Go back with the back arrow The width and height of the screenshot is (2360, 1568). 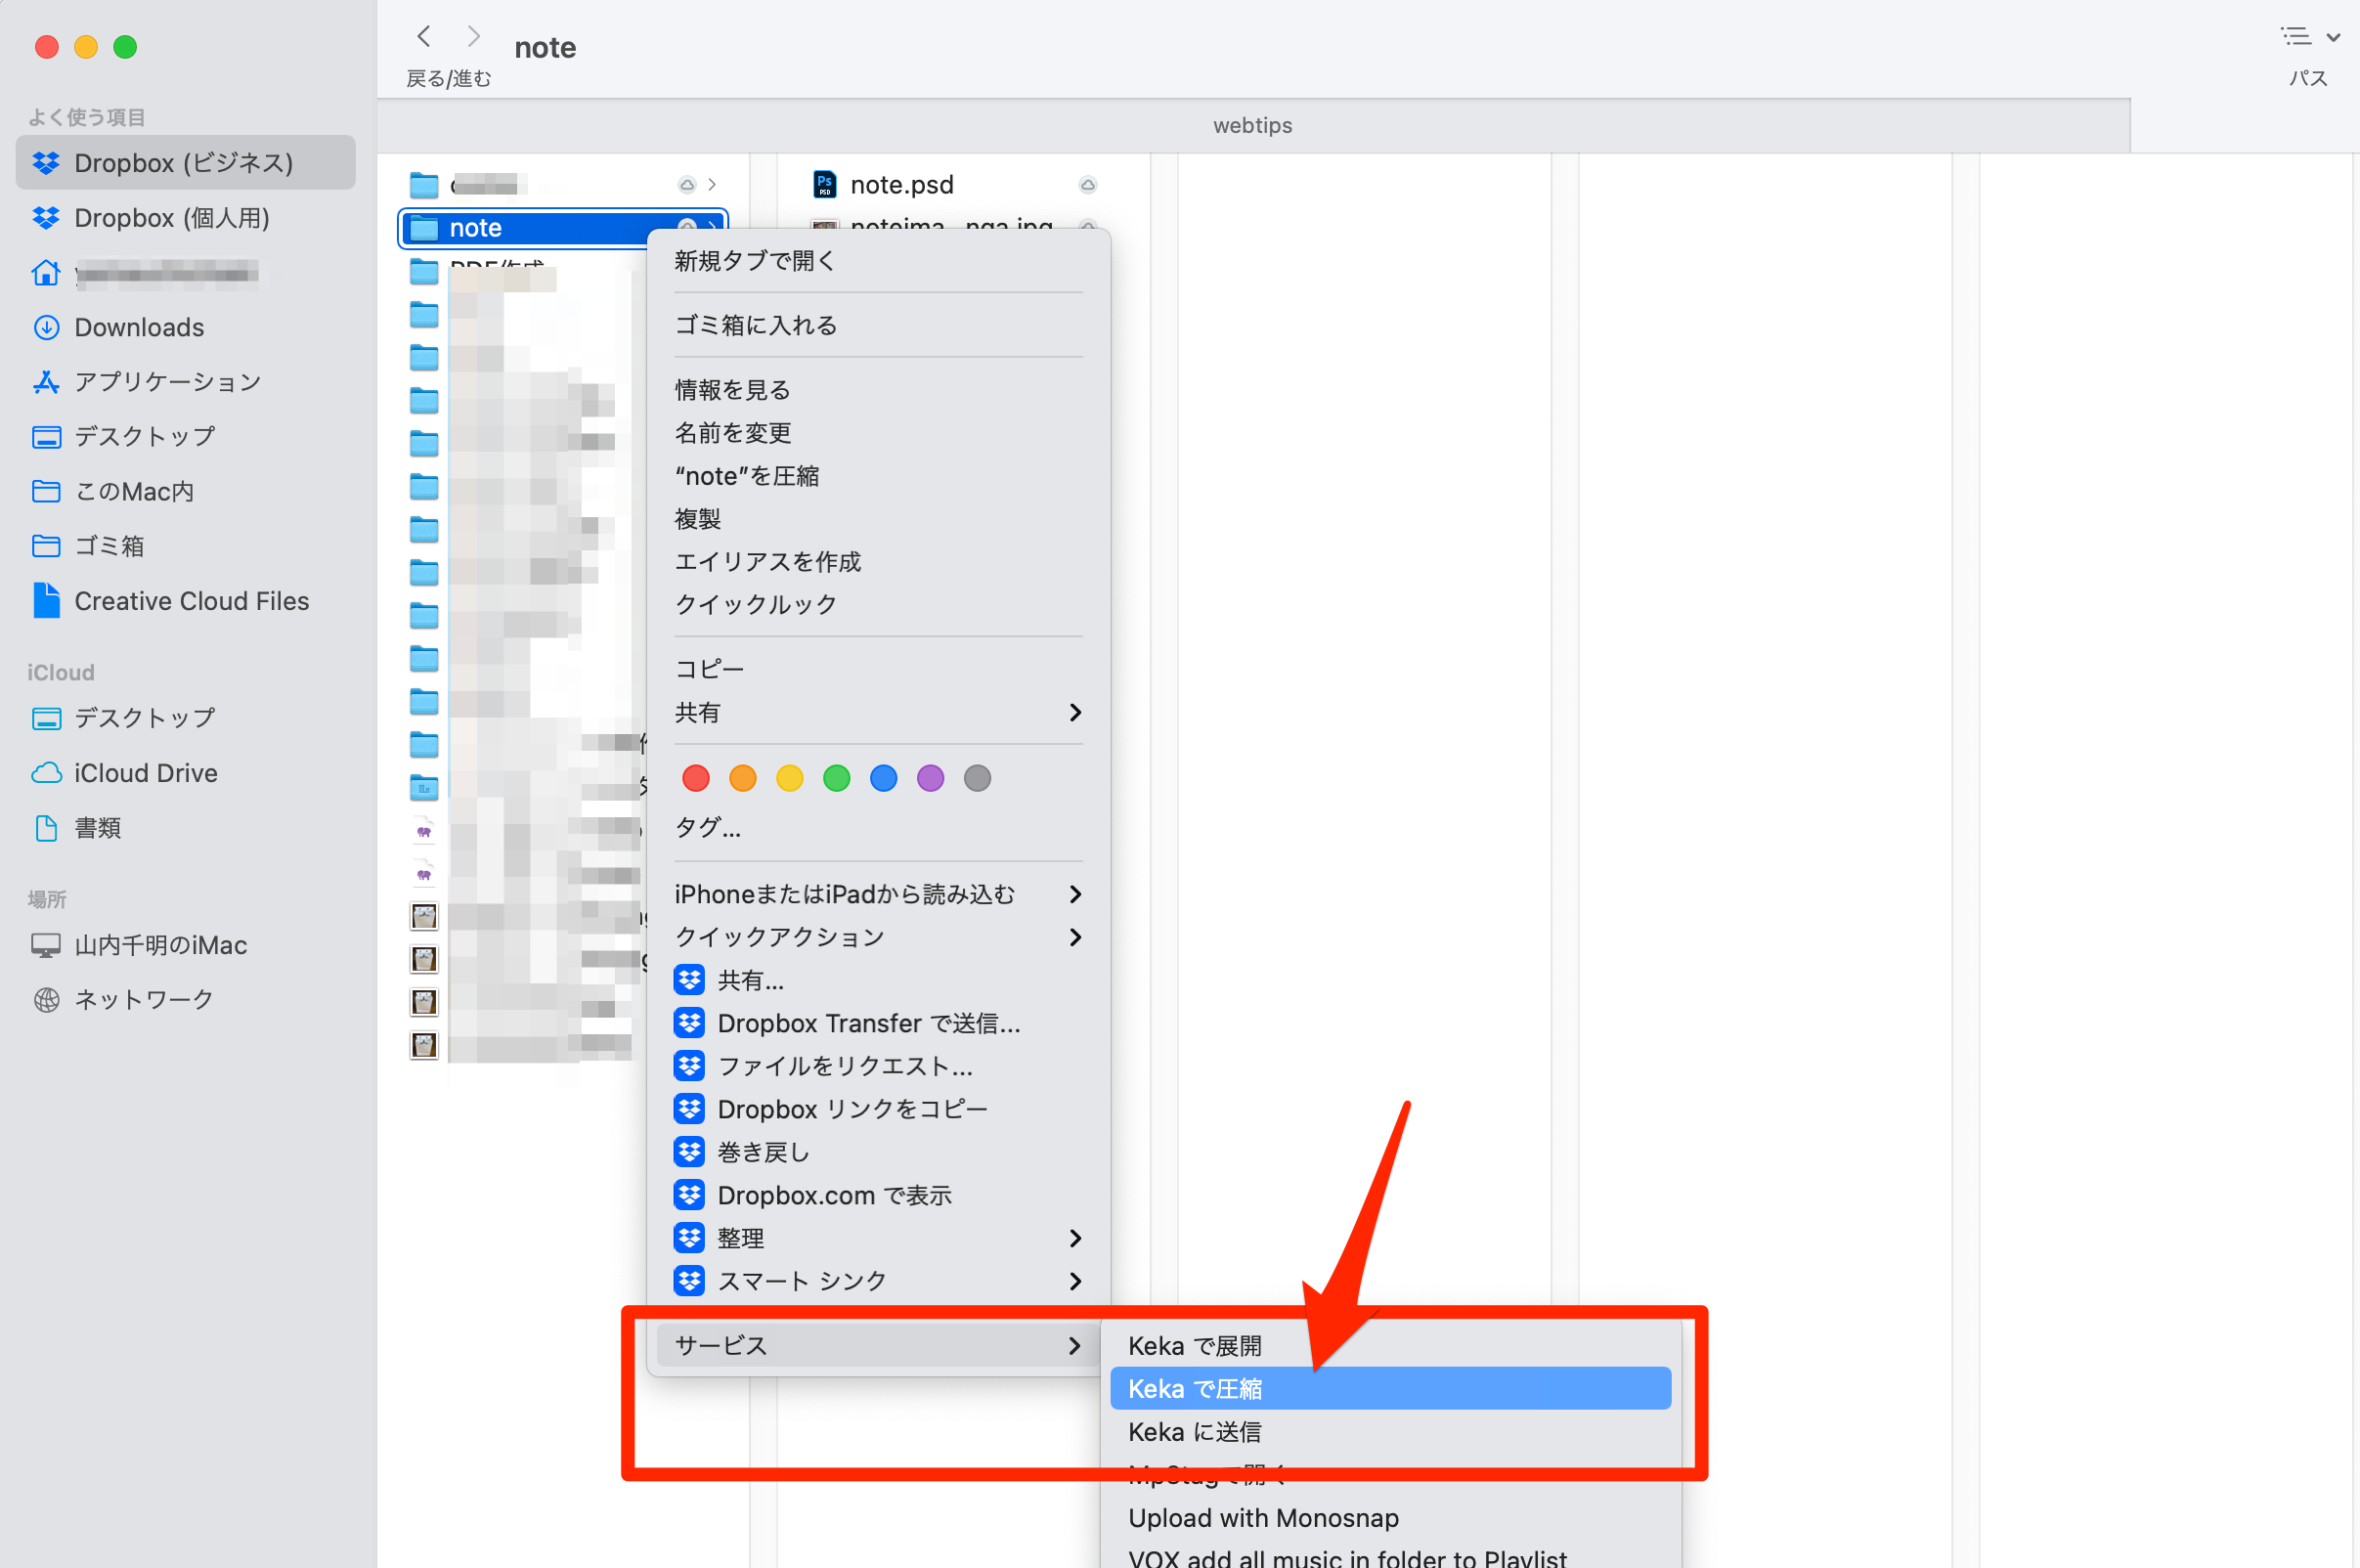point(424,37)
